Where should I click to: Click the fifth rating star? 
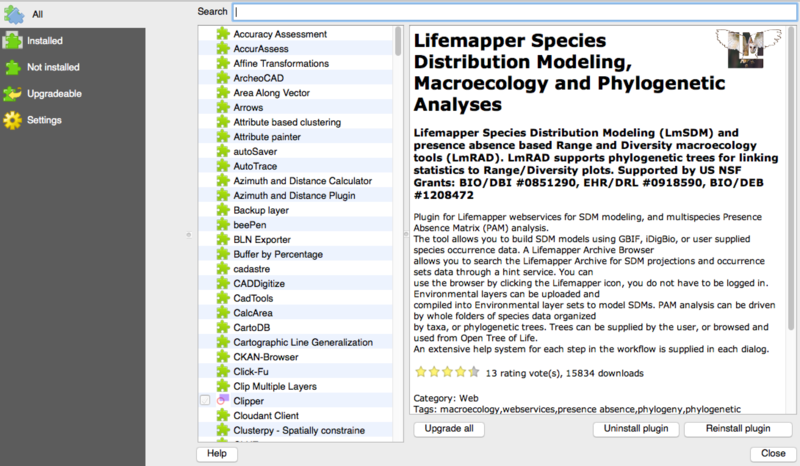(474, 372)
